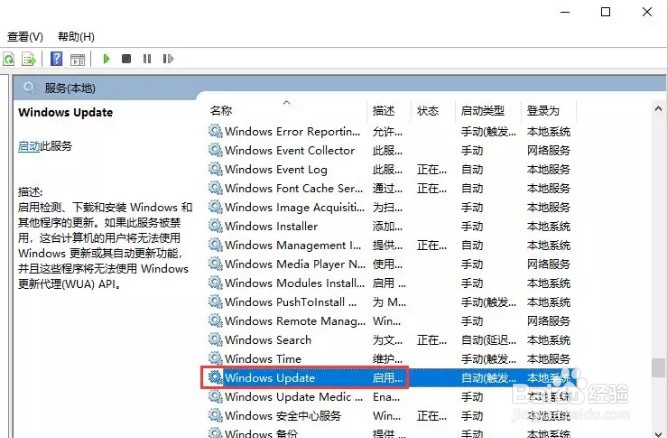Sort by the 状态 column header
Viewport: 668px width, 438px height.
pyautogui.click(x=428, y=111)
